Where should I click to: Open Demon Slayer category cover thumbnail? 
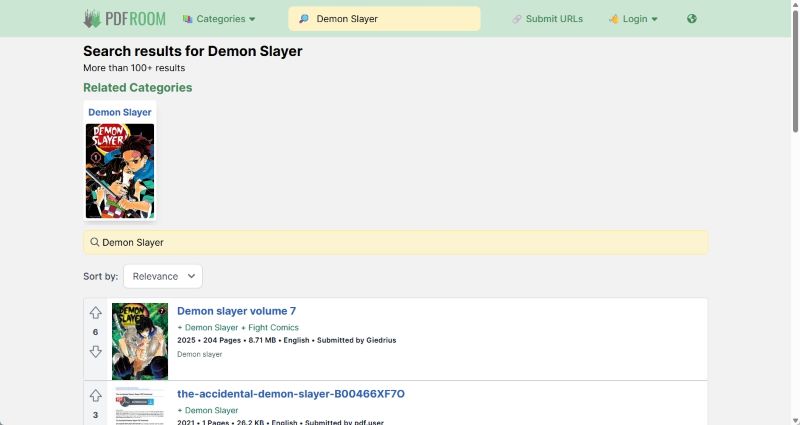tap(120, 171)
